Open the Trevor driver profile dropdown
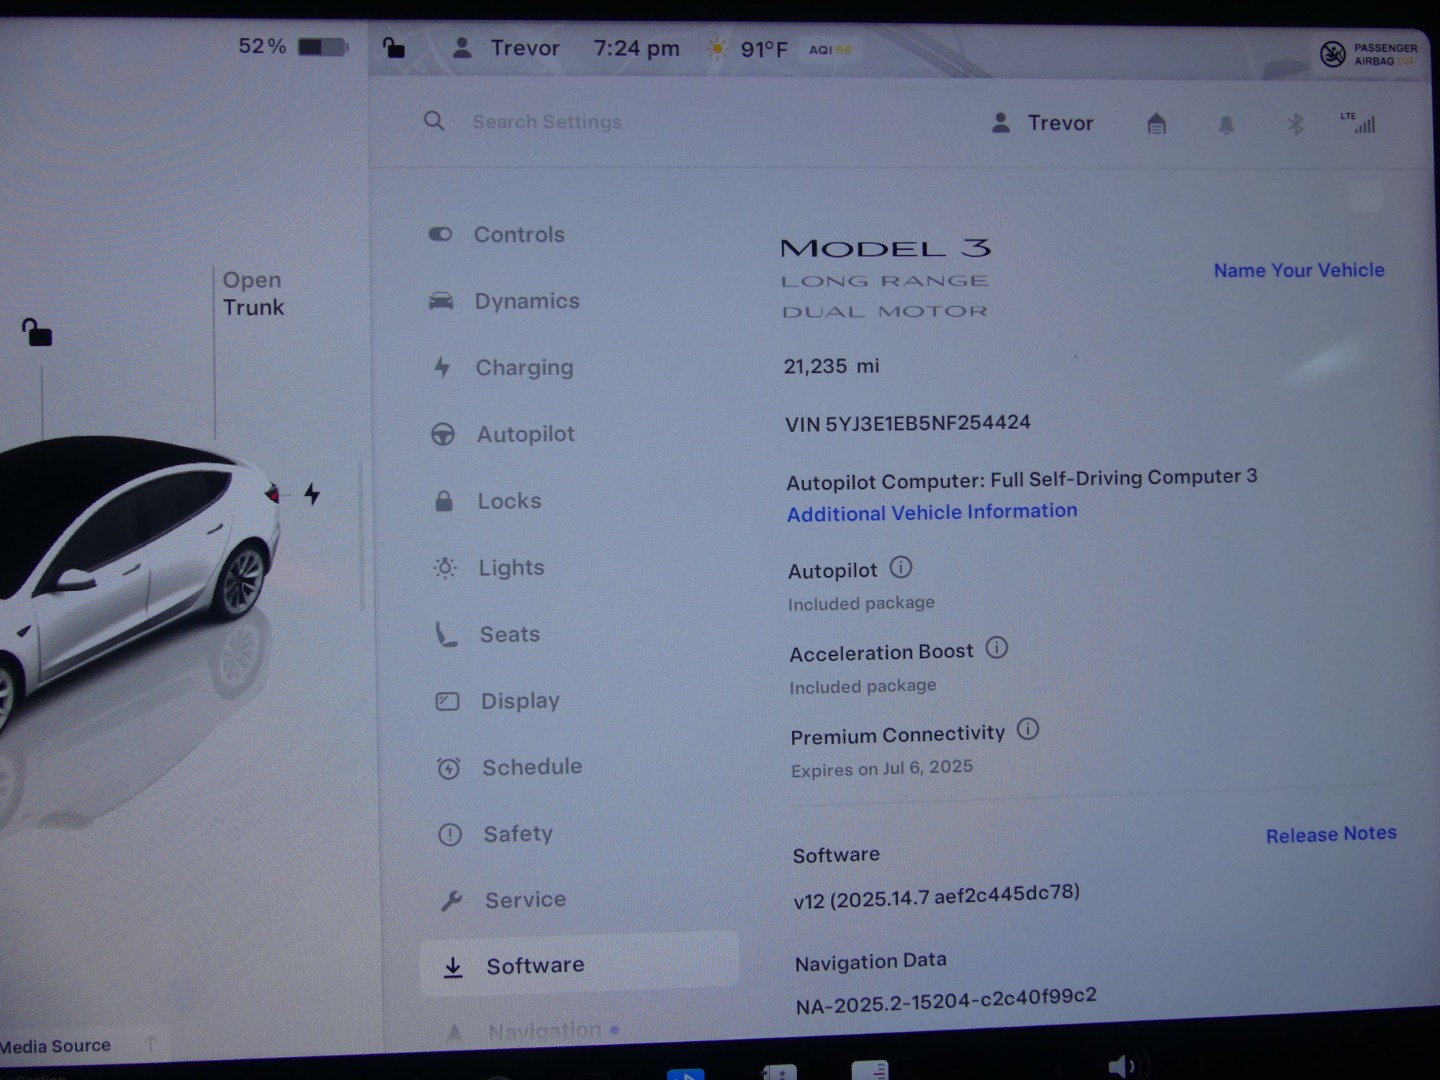This screenshot has width=1440, height=1080. 1042,123
